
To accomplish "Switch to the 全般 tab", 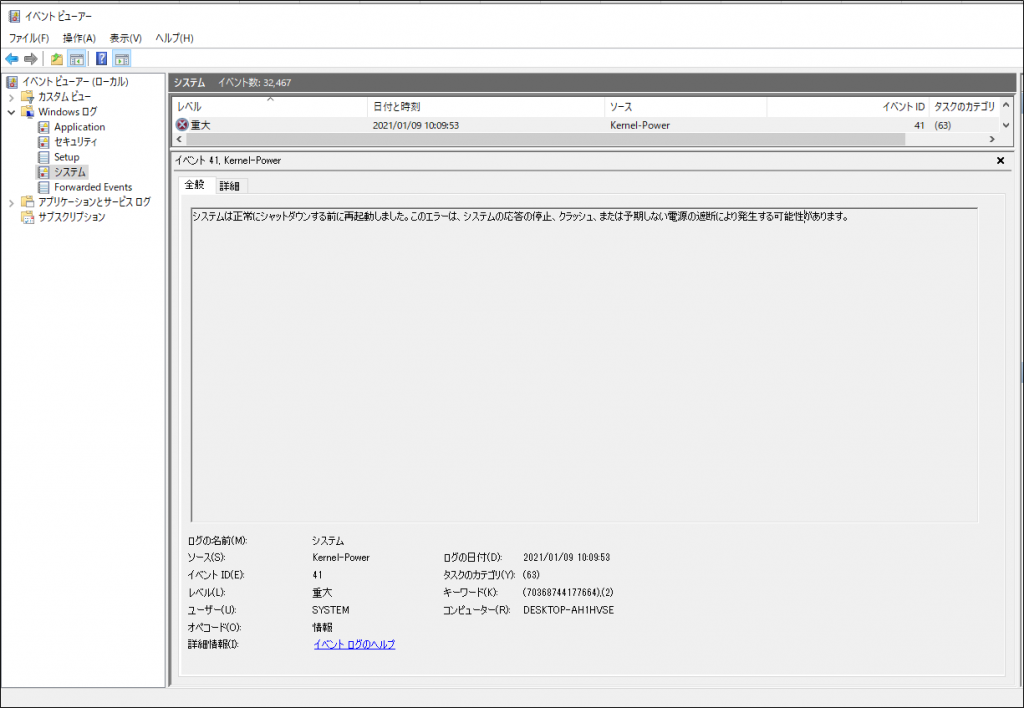I will point(195,185).
